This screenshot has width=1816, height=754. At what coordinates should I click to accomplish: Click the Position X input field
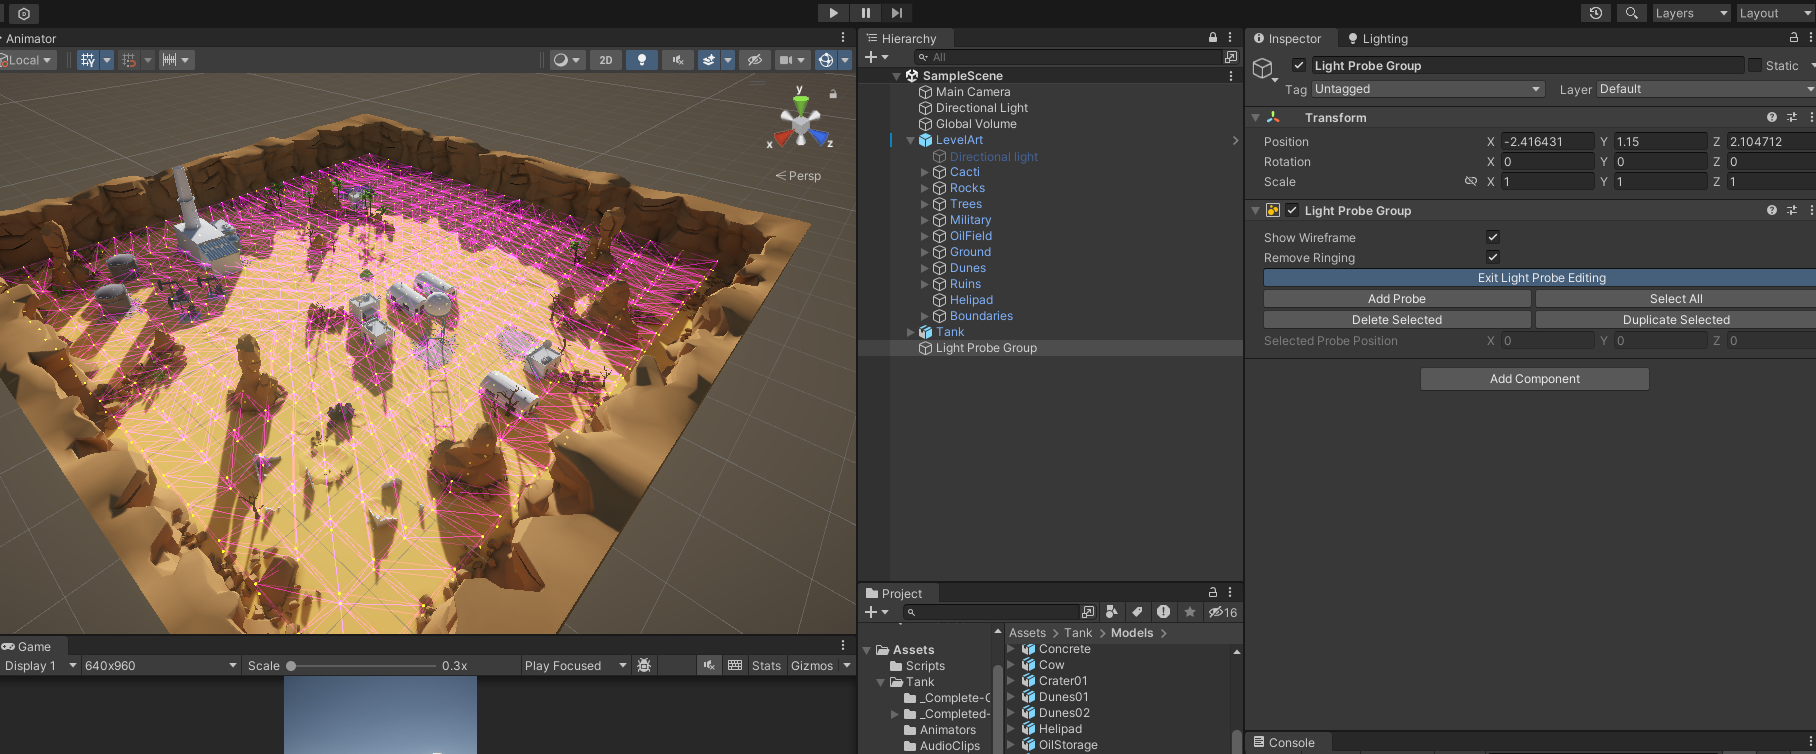(x=1548, y=142)
